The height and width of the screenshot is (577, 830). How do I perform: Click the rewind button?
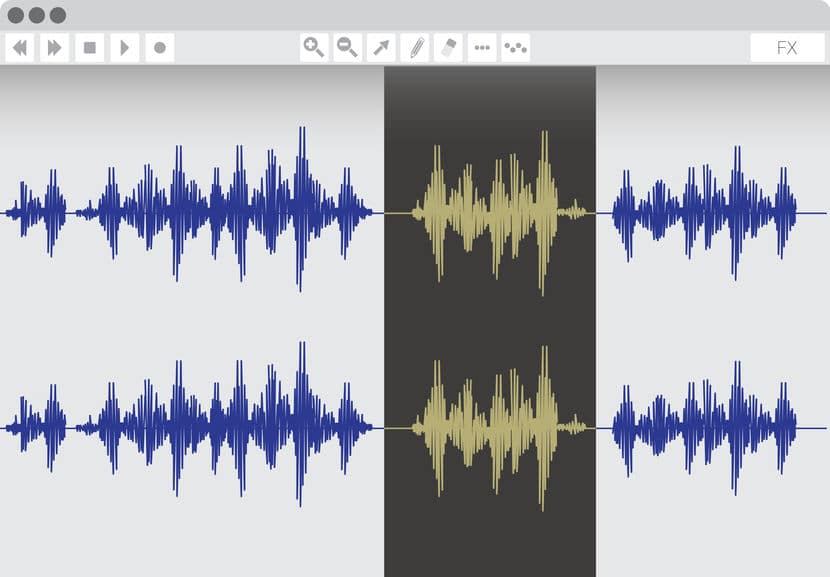pos(20,48)
